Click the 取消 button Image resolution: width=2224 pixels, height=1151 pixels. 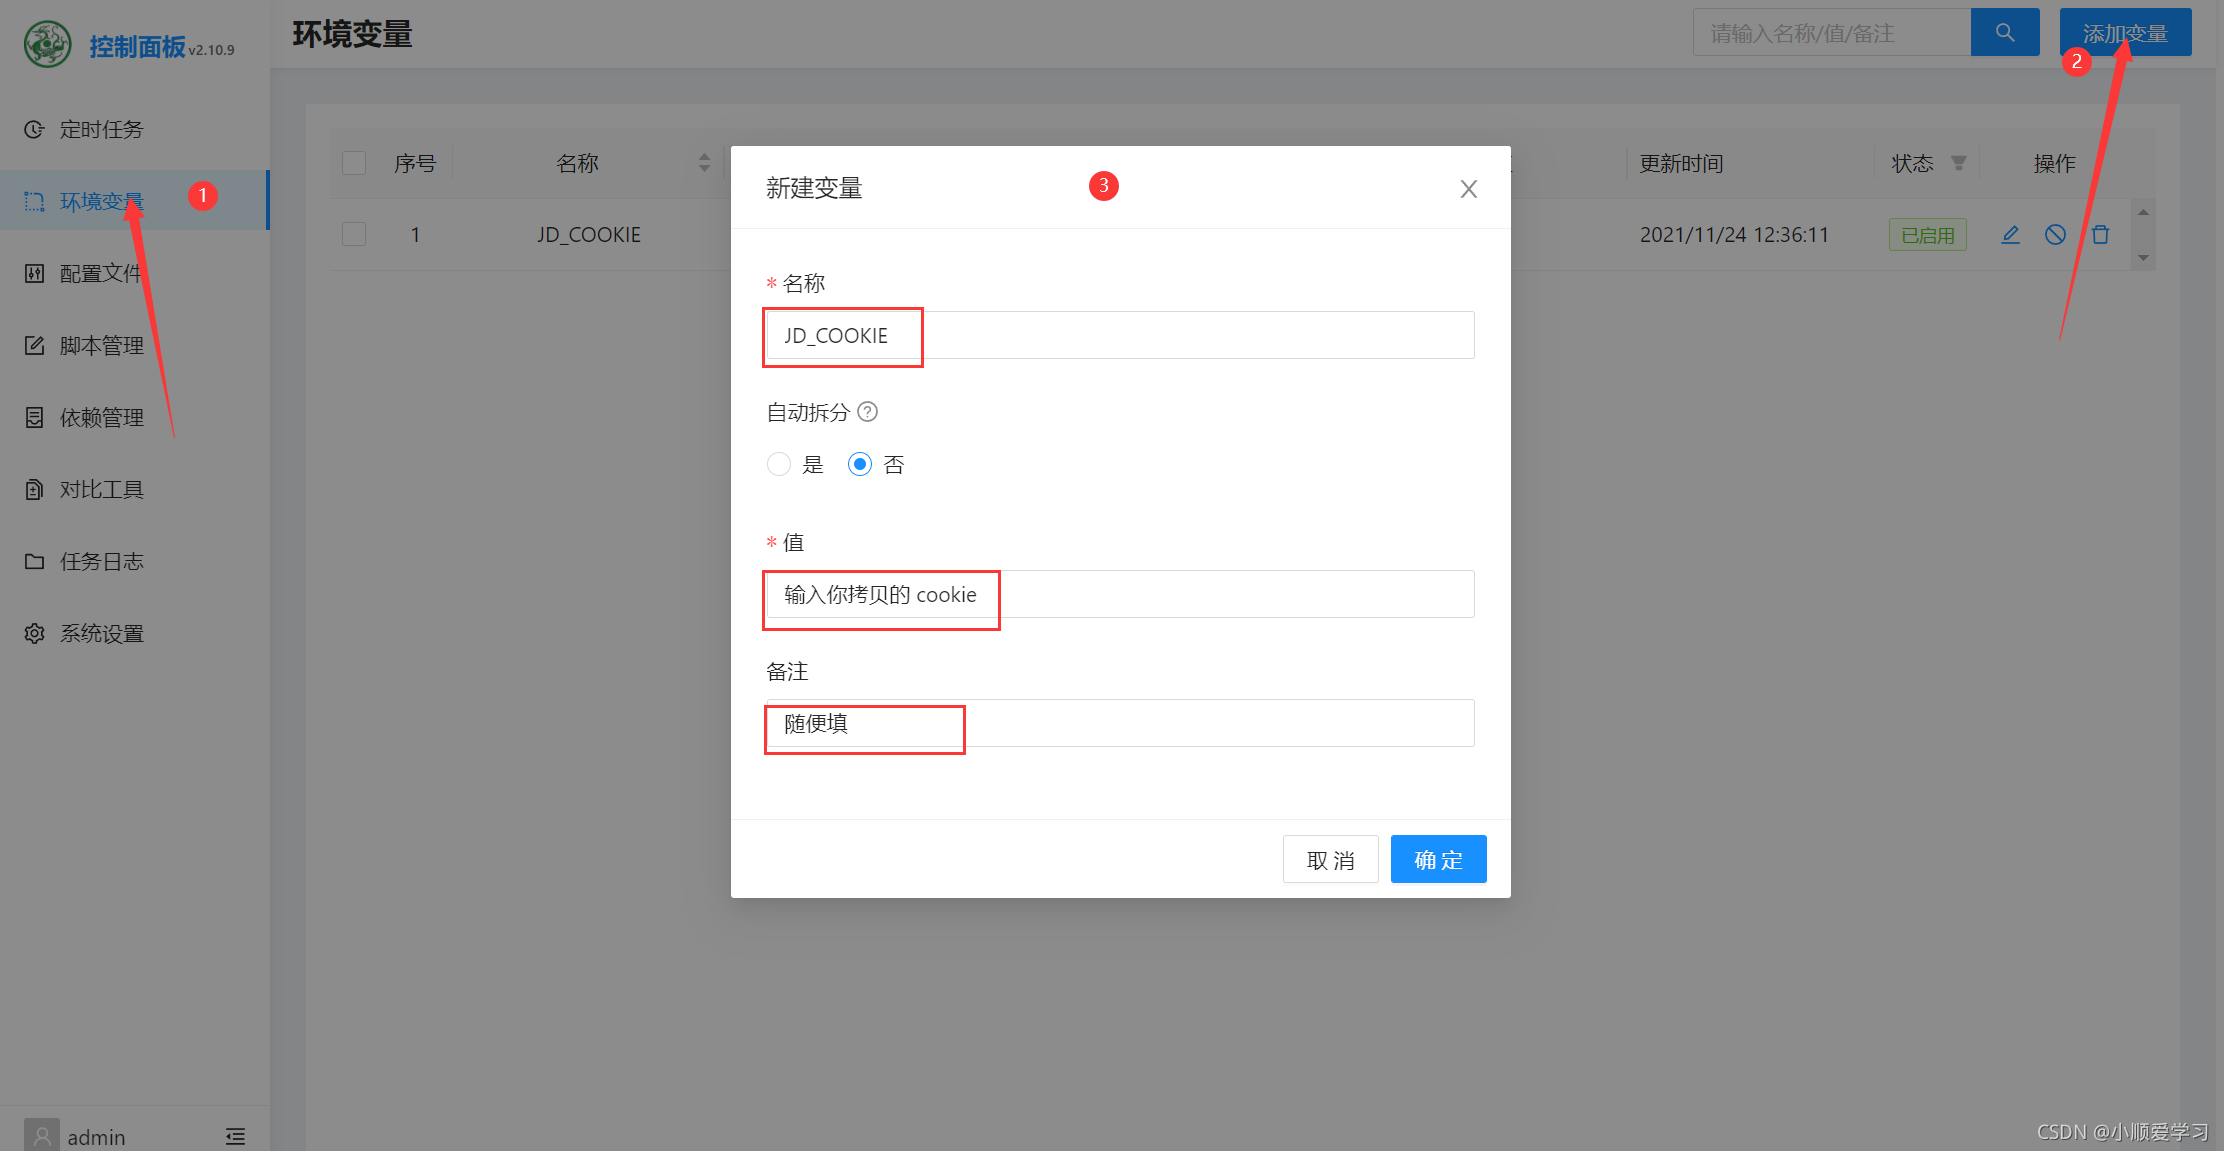click(1331, 859)
